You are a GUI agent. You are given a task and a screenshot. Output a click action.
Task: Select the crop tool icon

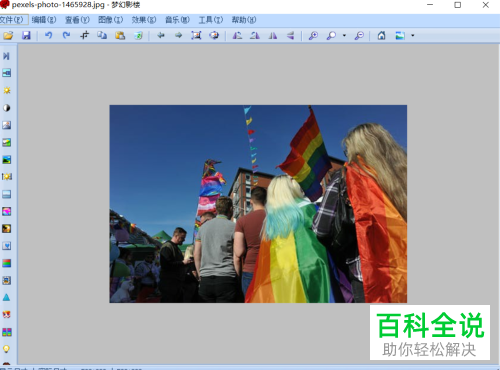pyautogui.click(x=84, y=35)
